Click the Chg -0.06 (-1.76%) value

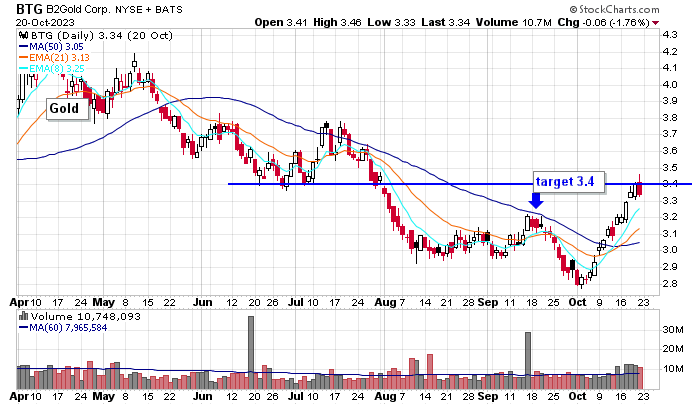click(603, 22)
